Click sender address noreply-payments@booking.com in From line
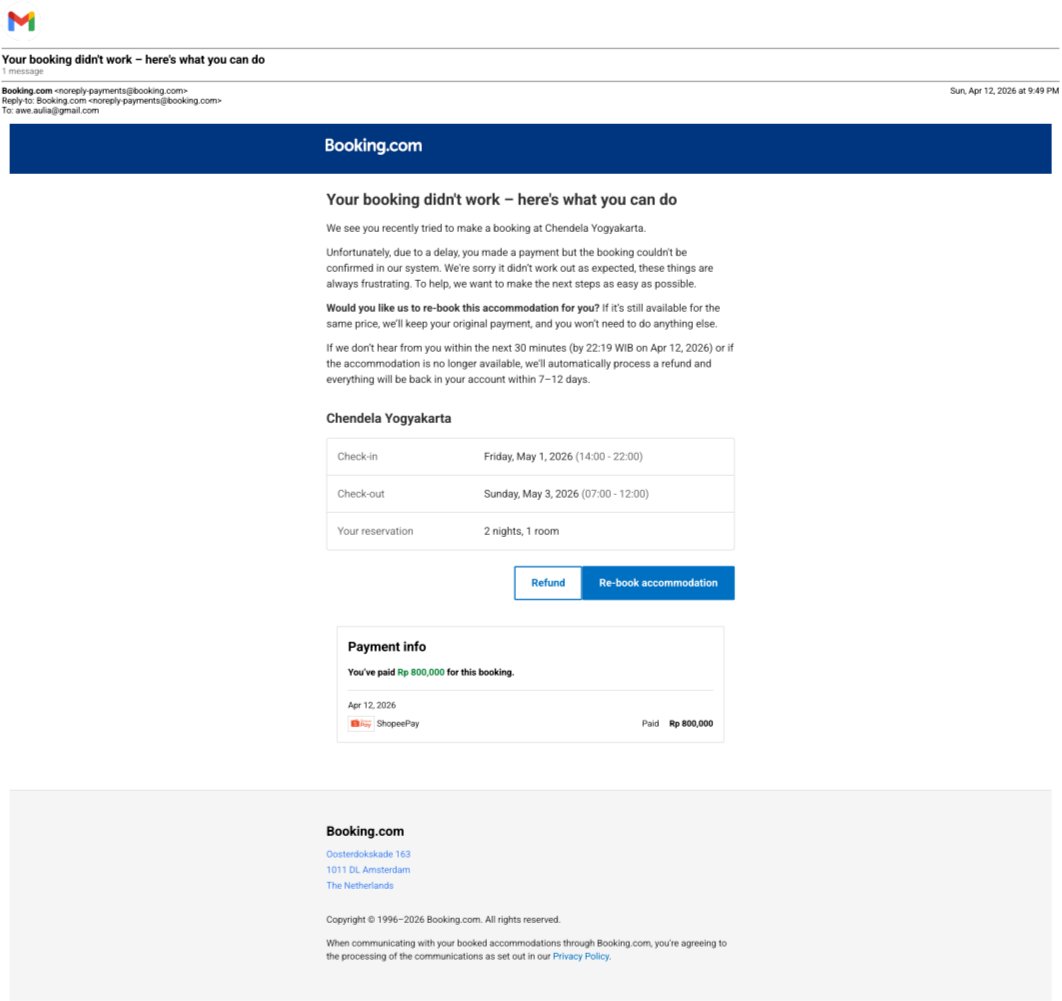Image resolution: width=1062 pixels, height=1001 pixels. tap(121, 90)
